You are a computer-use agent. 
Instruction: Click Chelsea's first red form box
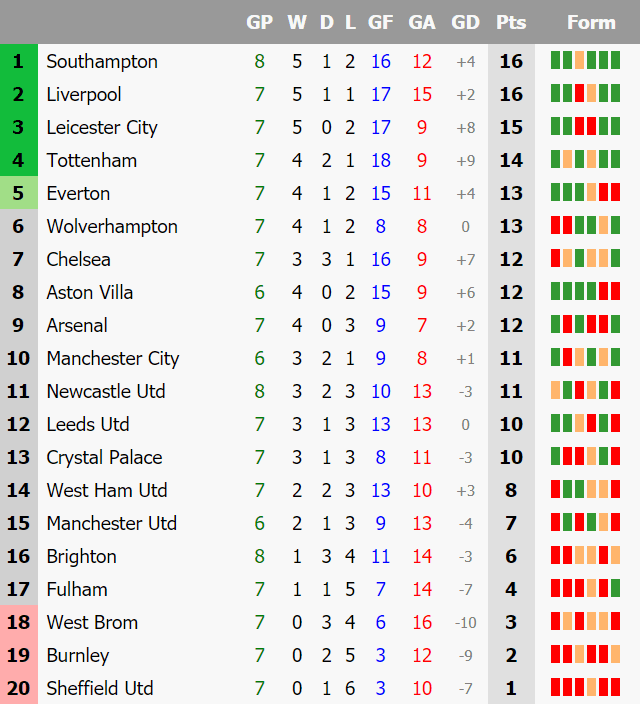tap(556, 258)
